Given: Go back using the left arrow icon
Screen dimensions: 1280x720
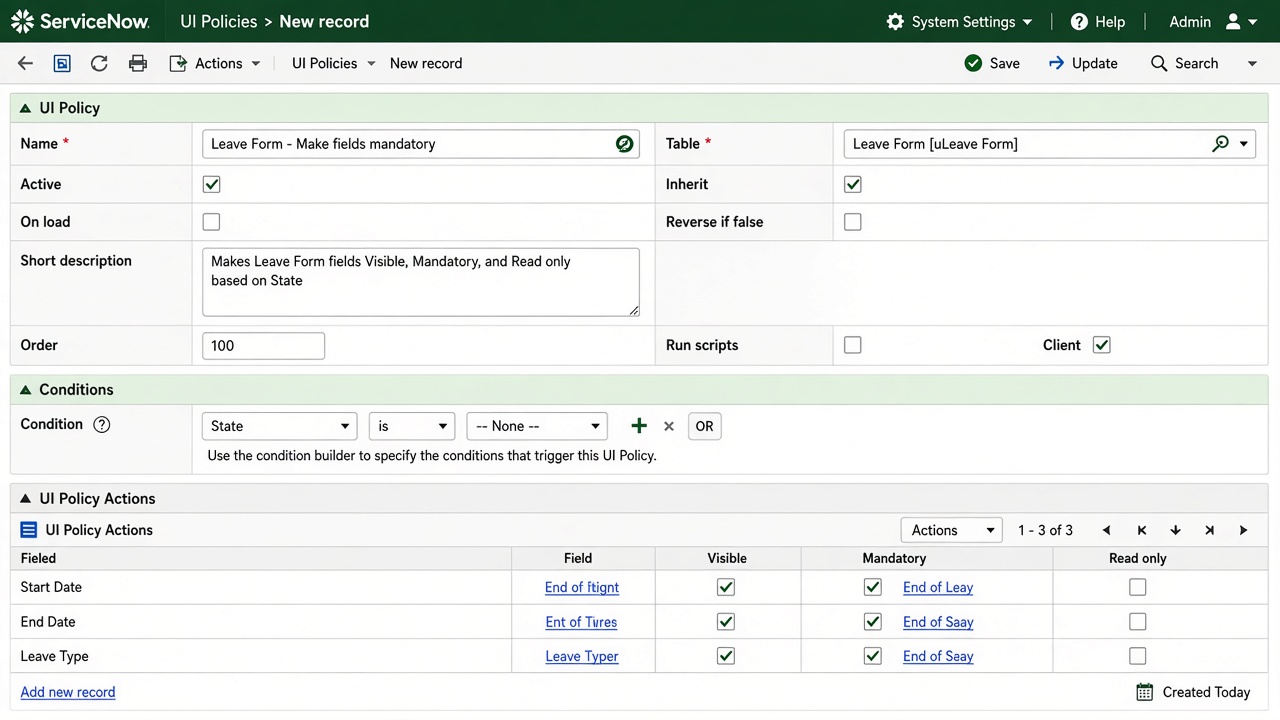Looking at the screenshot, I should (25, 63).
